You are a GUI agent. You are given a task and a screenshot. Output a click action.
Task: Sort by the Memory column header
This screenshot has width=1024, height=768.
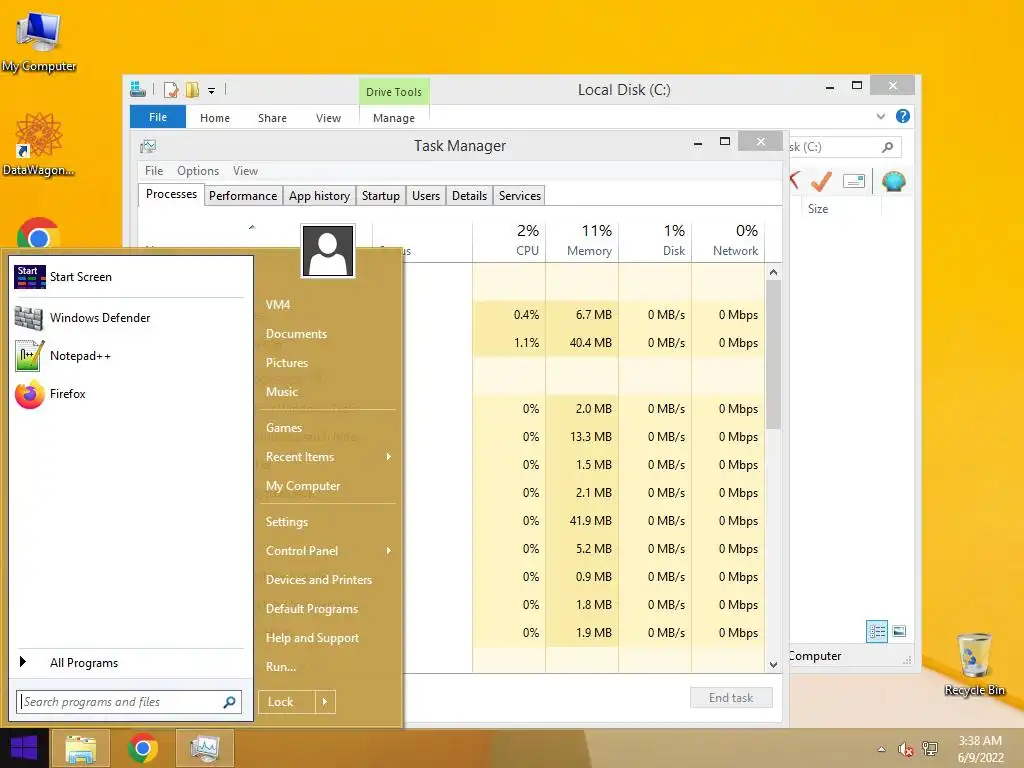point(582,240)
